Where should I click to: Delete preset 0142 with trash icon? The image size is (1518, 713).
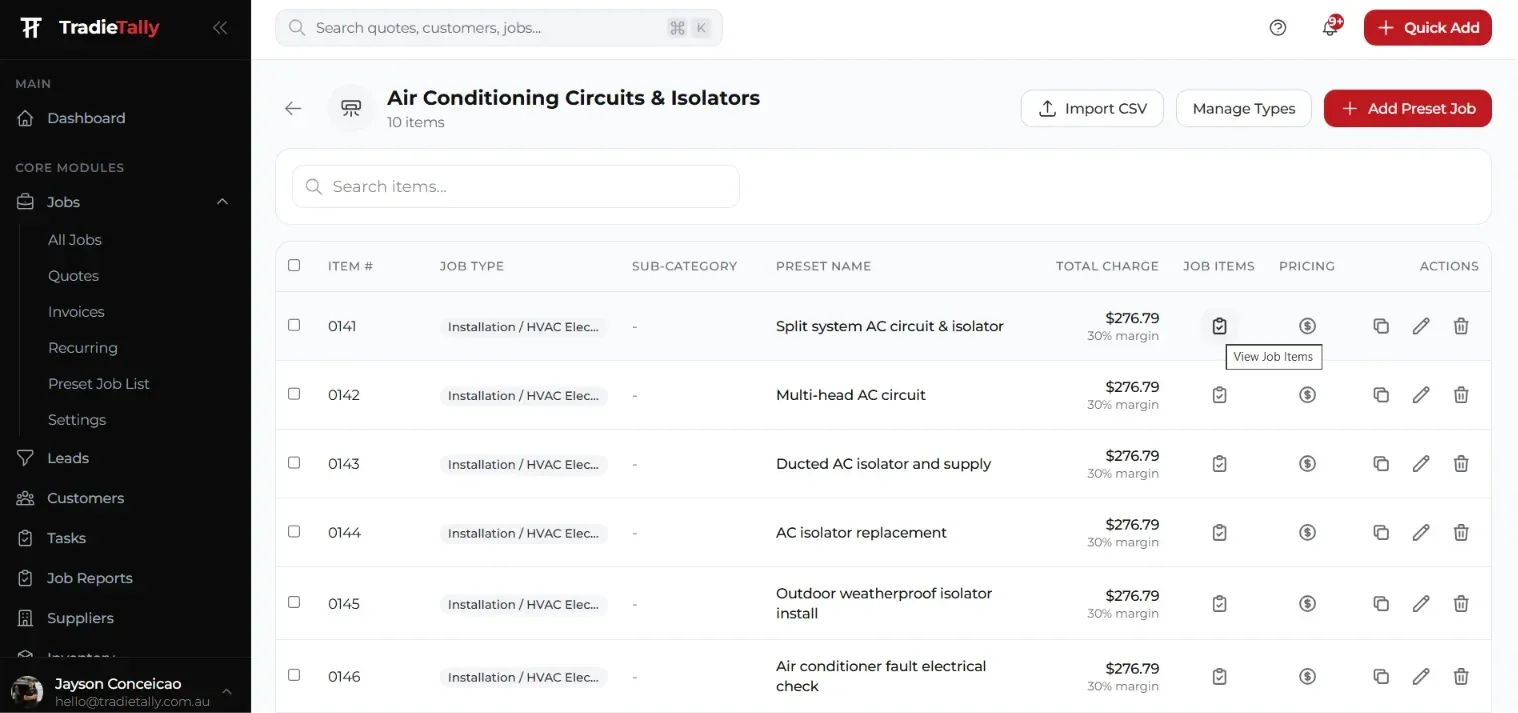point(1461,395)
